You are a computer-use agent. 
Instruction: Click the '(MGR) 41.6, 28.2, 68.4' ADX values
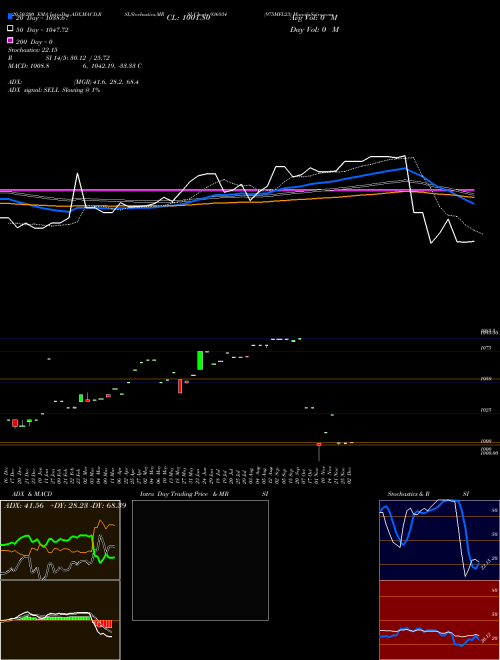pos(106,82)
